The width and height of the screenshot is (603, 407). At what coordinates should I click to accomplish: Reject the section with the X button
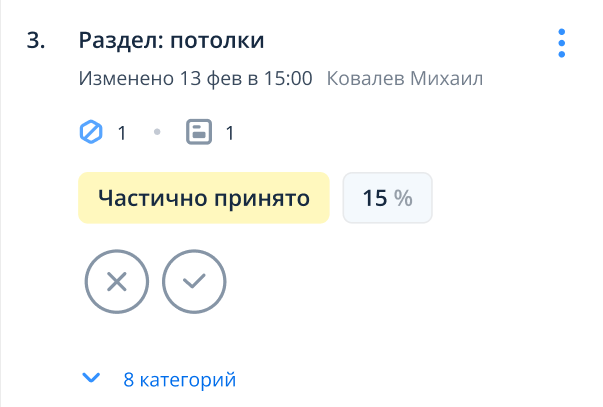[x=117, y=281]
